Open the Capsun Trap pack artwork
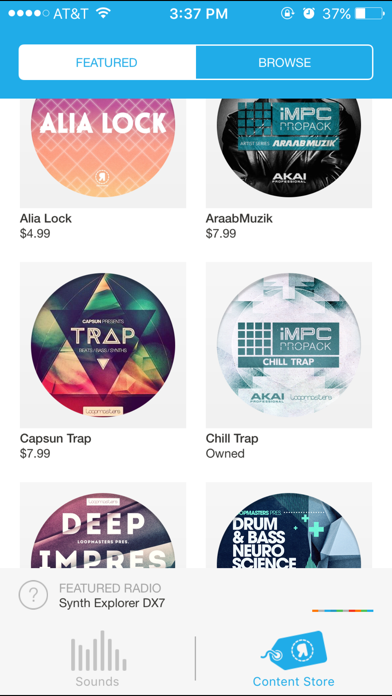Screen dimensions: 392x696 coord(103,345)
